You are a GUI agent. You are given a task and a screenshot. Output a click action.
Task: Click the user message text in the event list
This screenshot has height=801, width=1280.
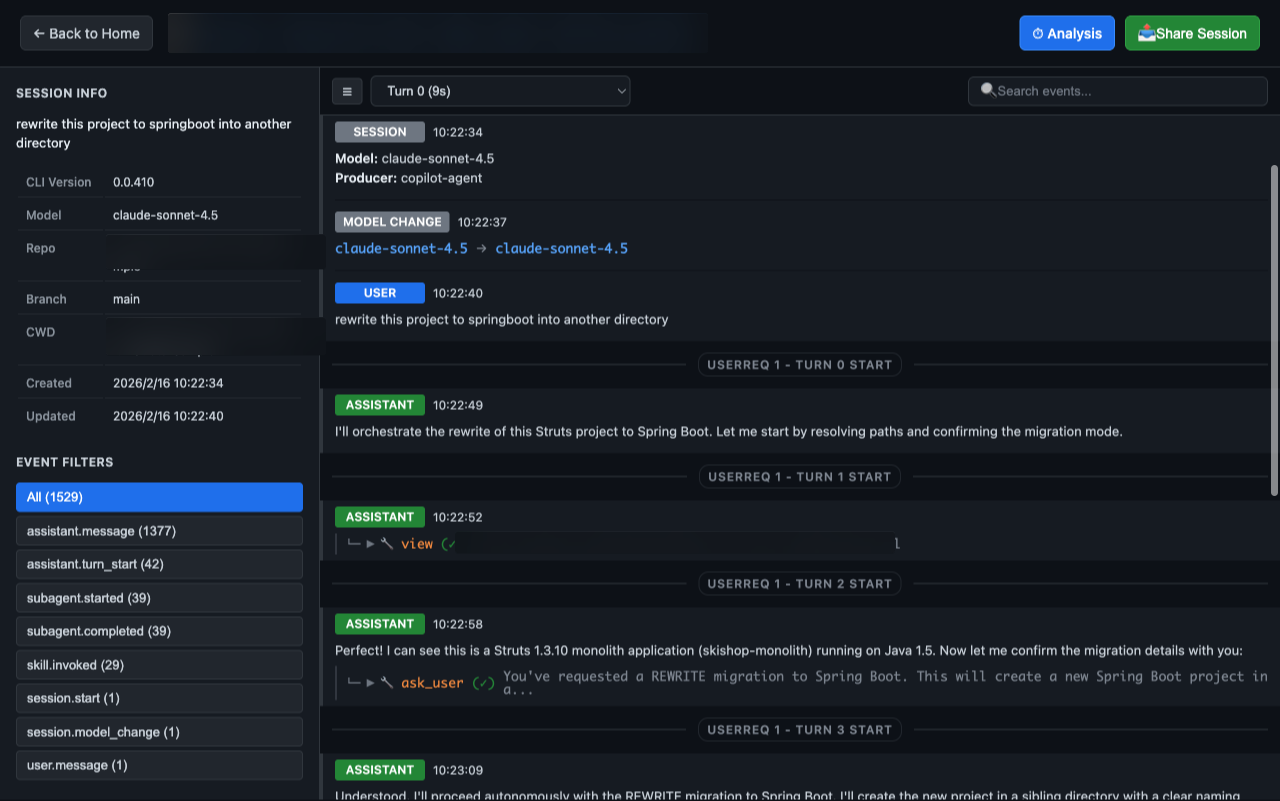pyautogui.click(x=501, y=320)
